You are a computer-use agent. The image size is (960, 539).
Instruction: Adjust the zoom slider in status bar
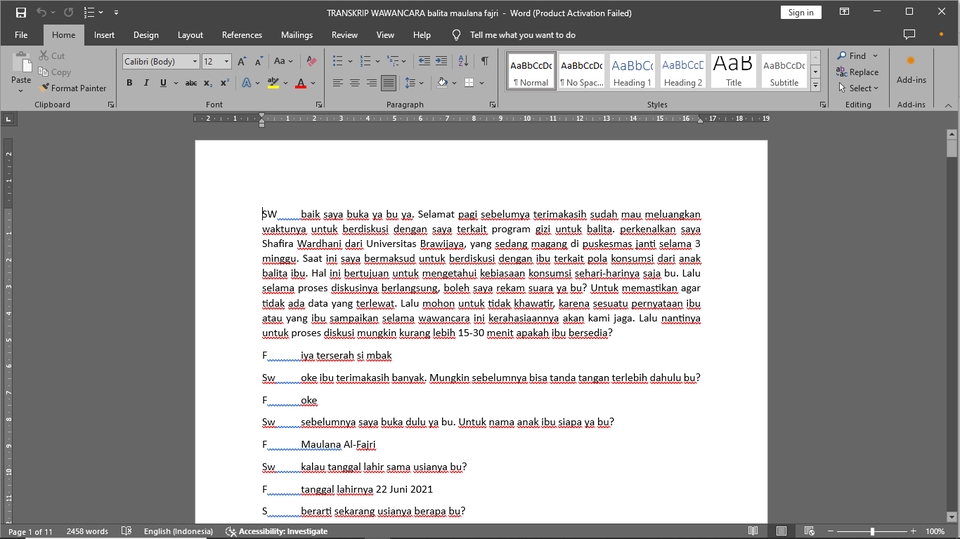point(872,531)
